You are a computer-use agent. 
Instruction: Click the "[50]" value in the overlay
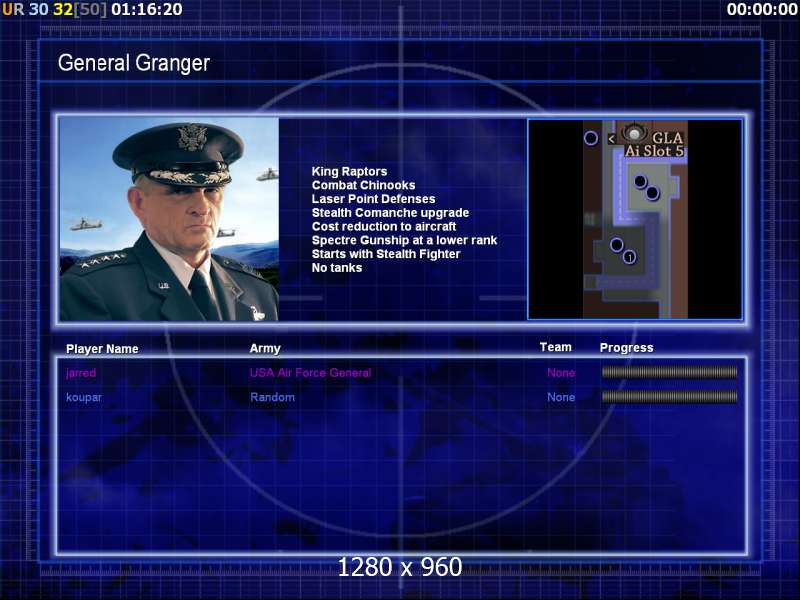[90, 9]
